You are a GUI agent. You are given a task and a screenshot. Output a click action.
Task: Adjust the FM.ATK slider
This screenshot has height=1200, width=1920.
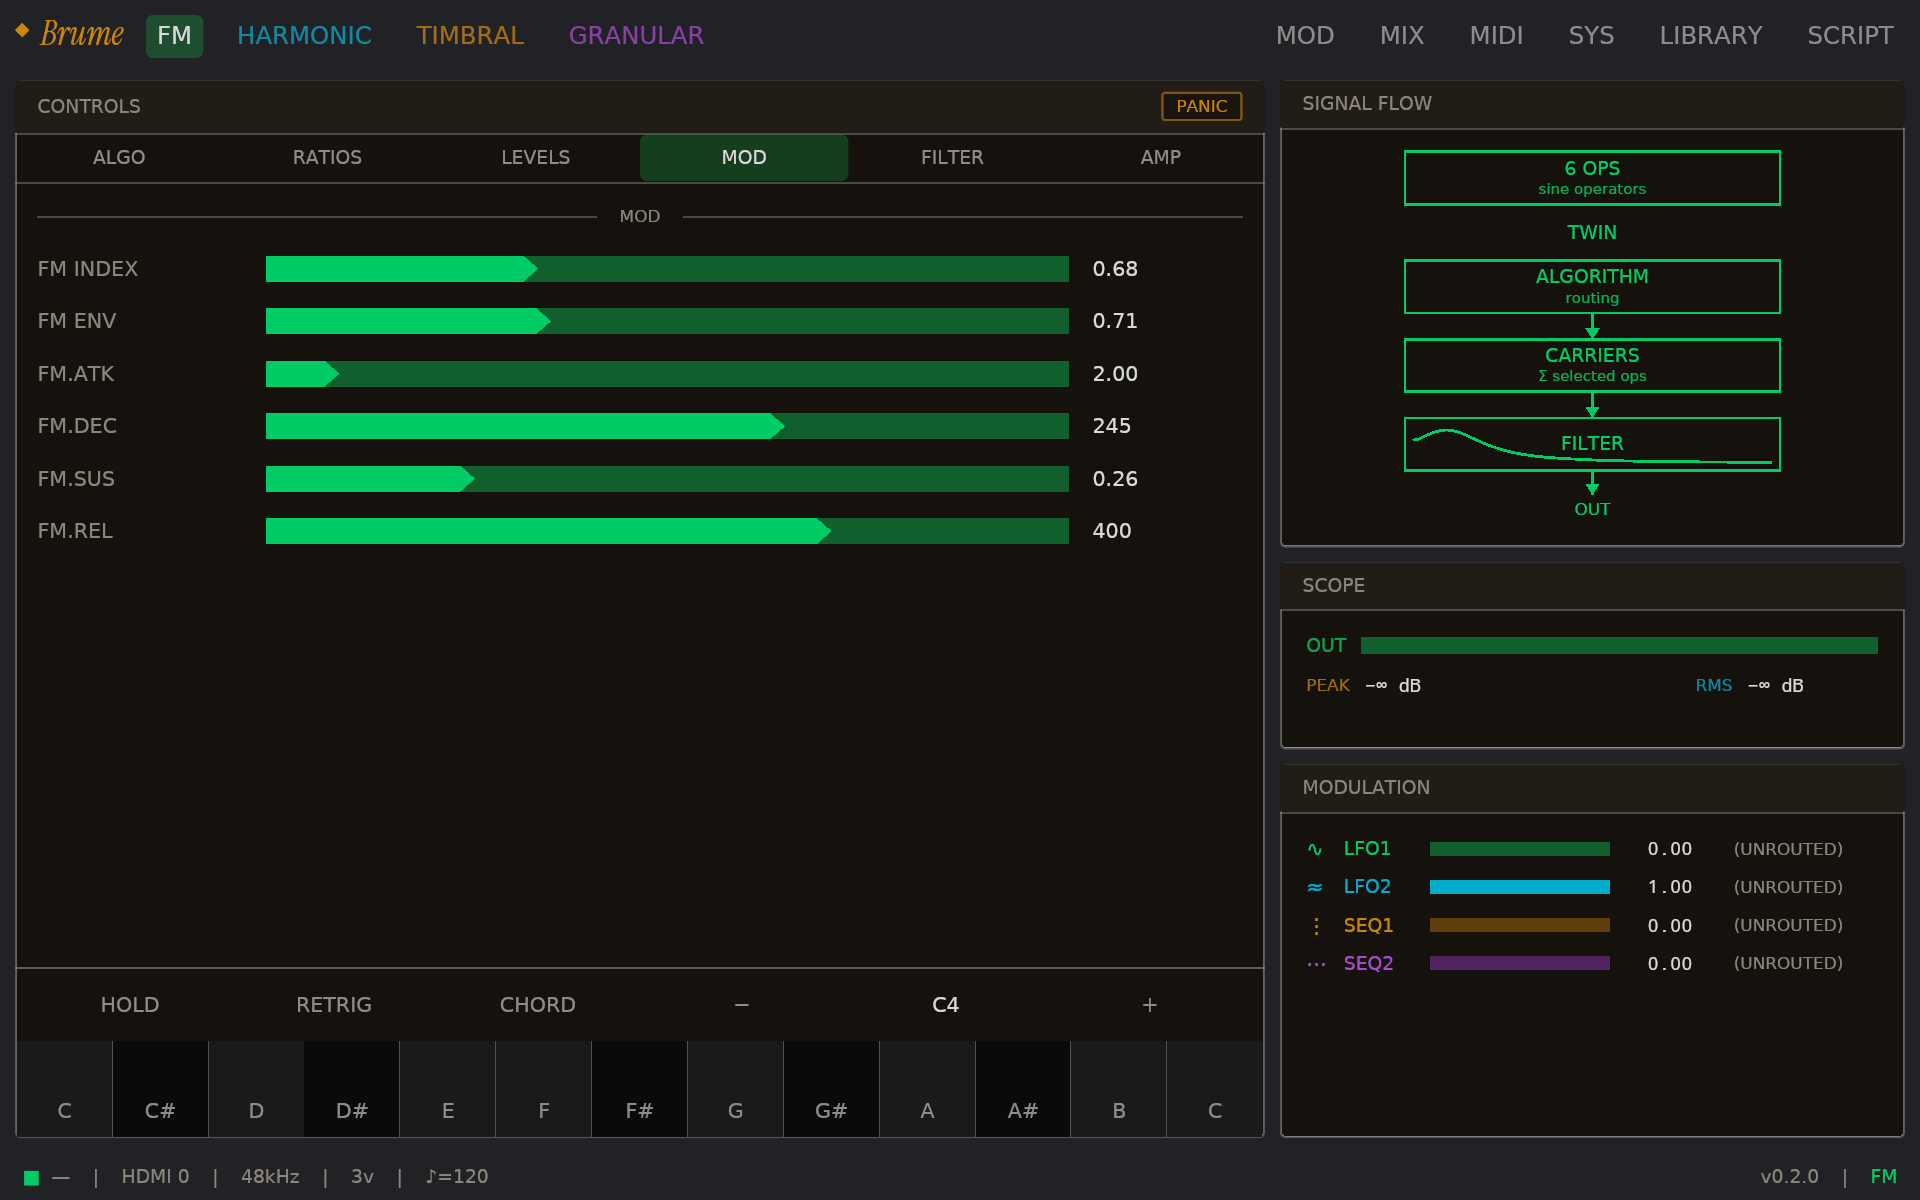click(x=667, y=374)
